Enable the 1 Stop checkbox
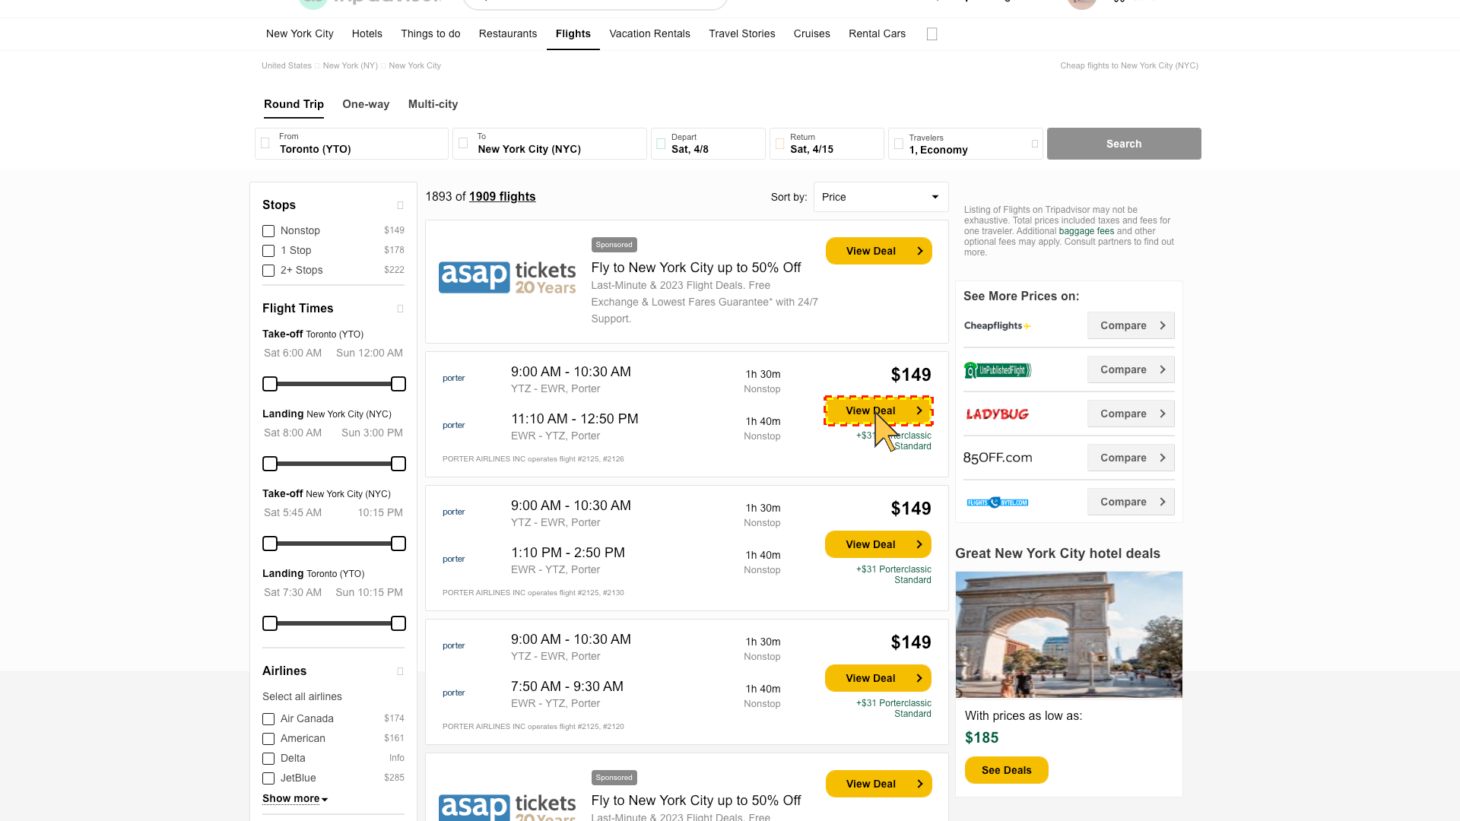1460x821 pixels. click(268, 251)
